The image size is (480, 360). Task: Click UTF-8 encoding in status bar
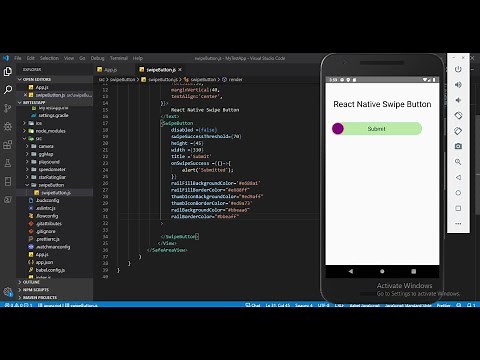click(323, 305)
